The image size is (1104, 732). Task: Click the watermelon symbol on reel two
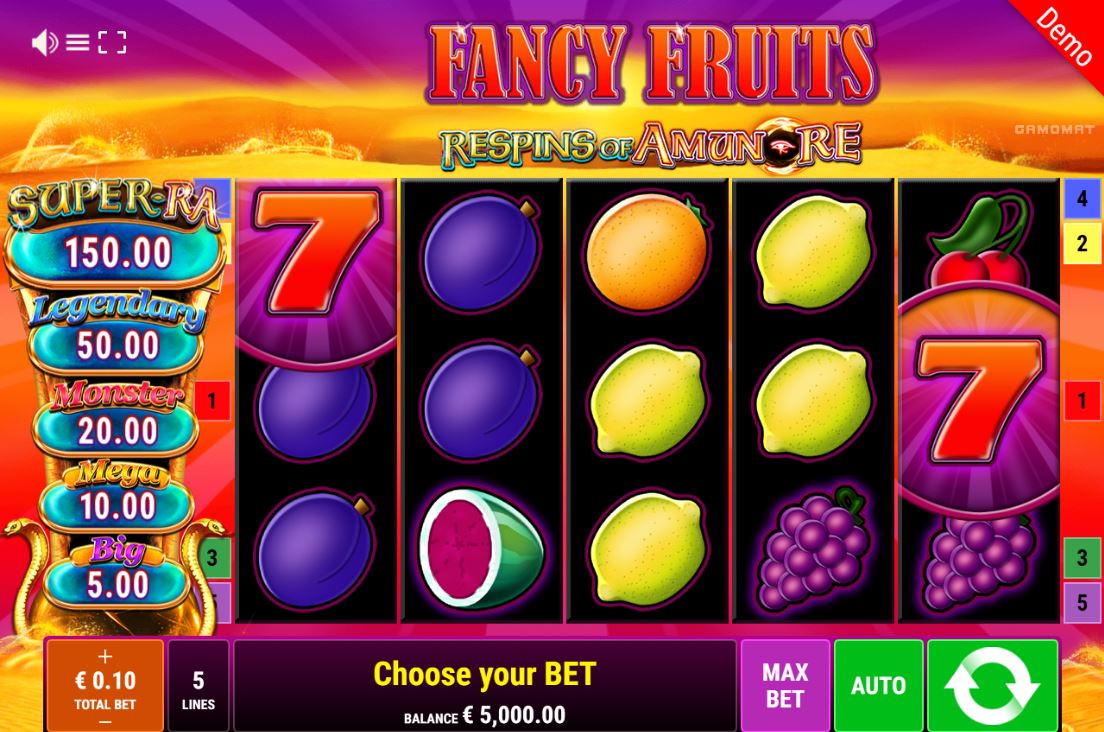point(482,549)
